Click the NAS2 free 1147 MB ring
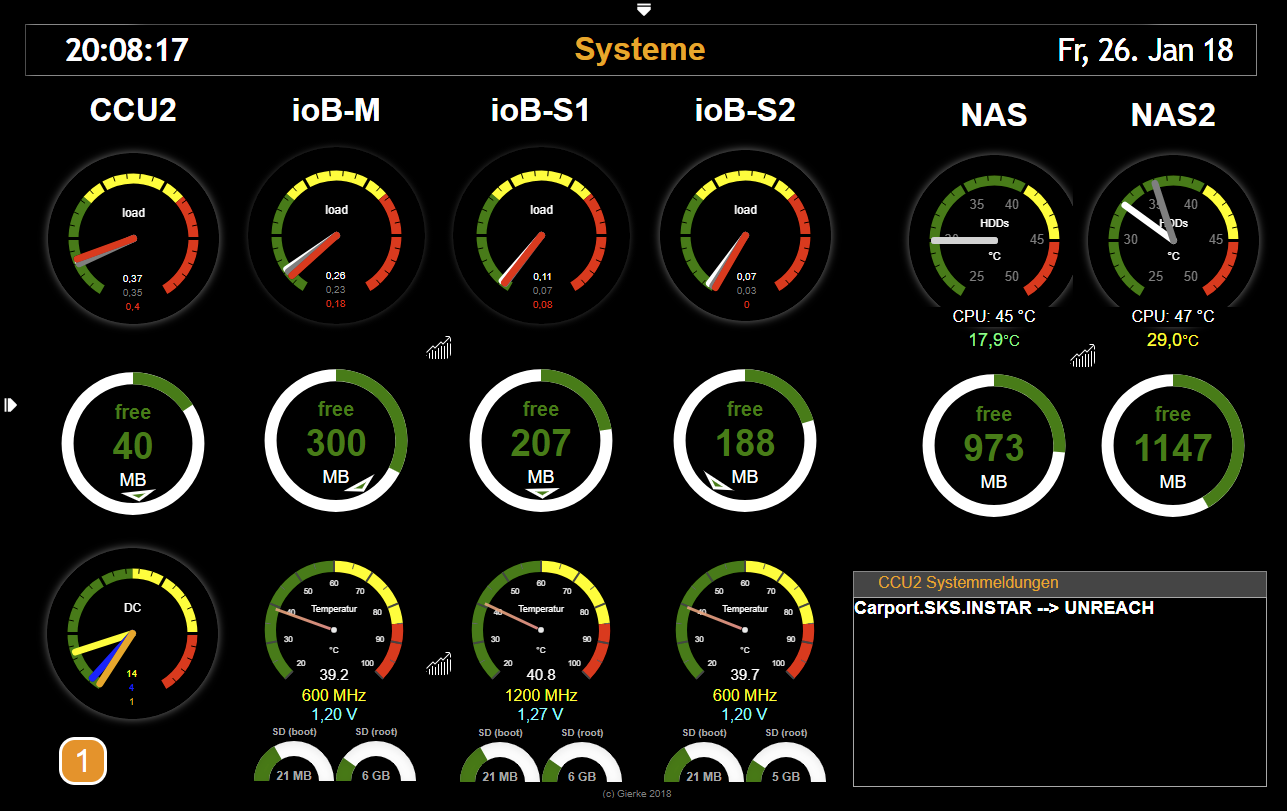Image resolution: width=1287 pixels, height=811 pixels. (x=1173, y=446)
